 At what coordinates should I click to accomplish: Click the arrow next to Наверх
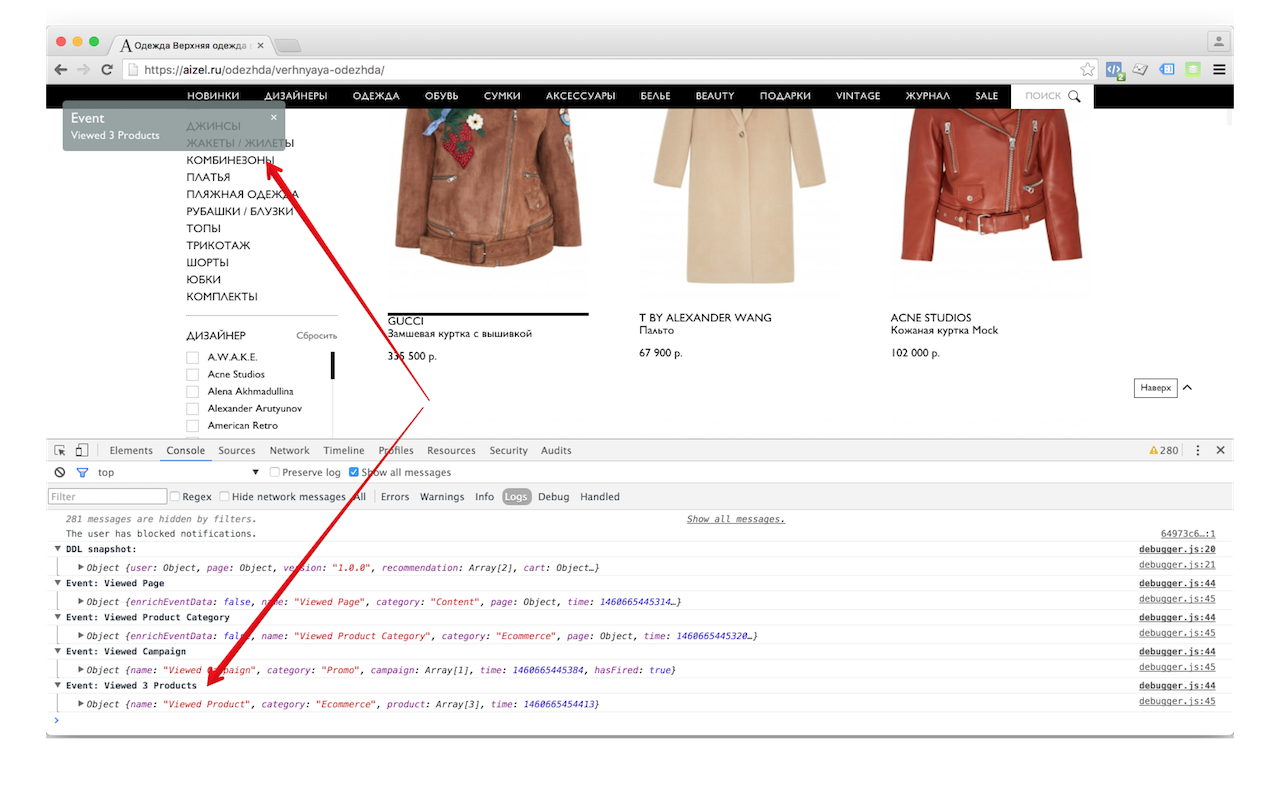pyautogui.click(x=1188, y=388)
